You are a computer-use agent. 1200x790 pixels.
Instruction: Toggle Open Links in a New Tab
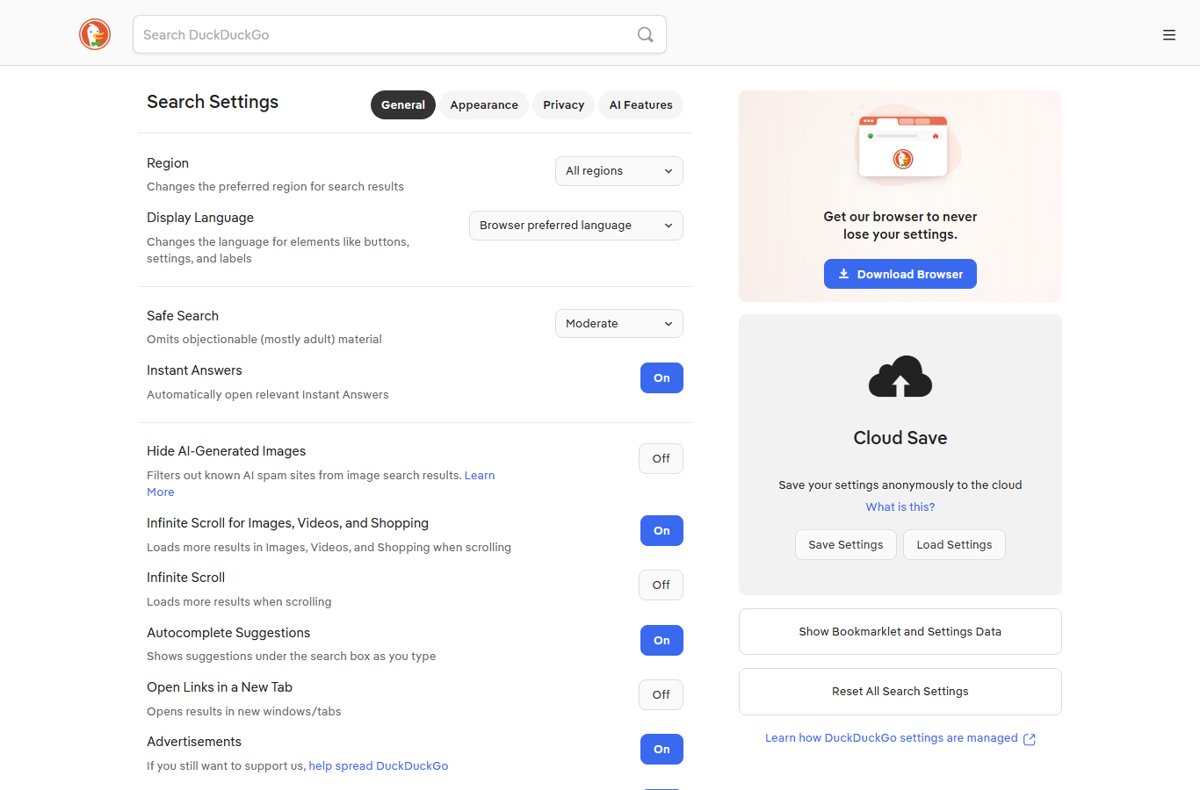click(x=661, y=695)
